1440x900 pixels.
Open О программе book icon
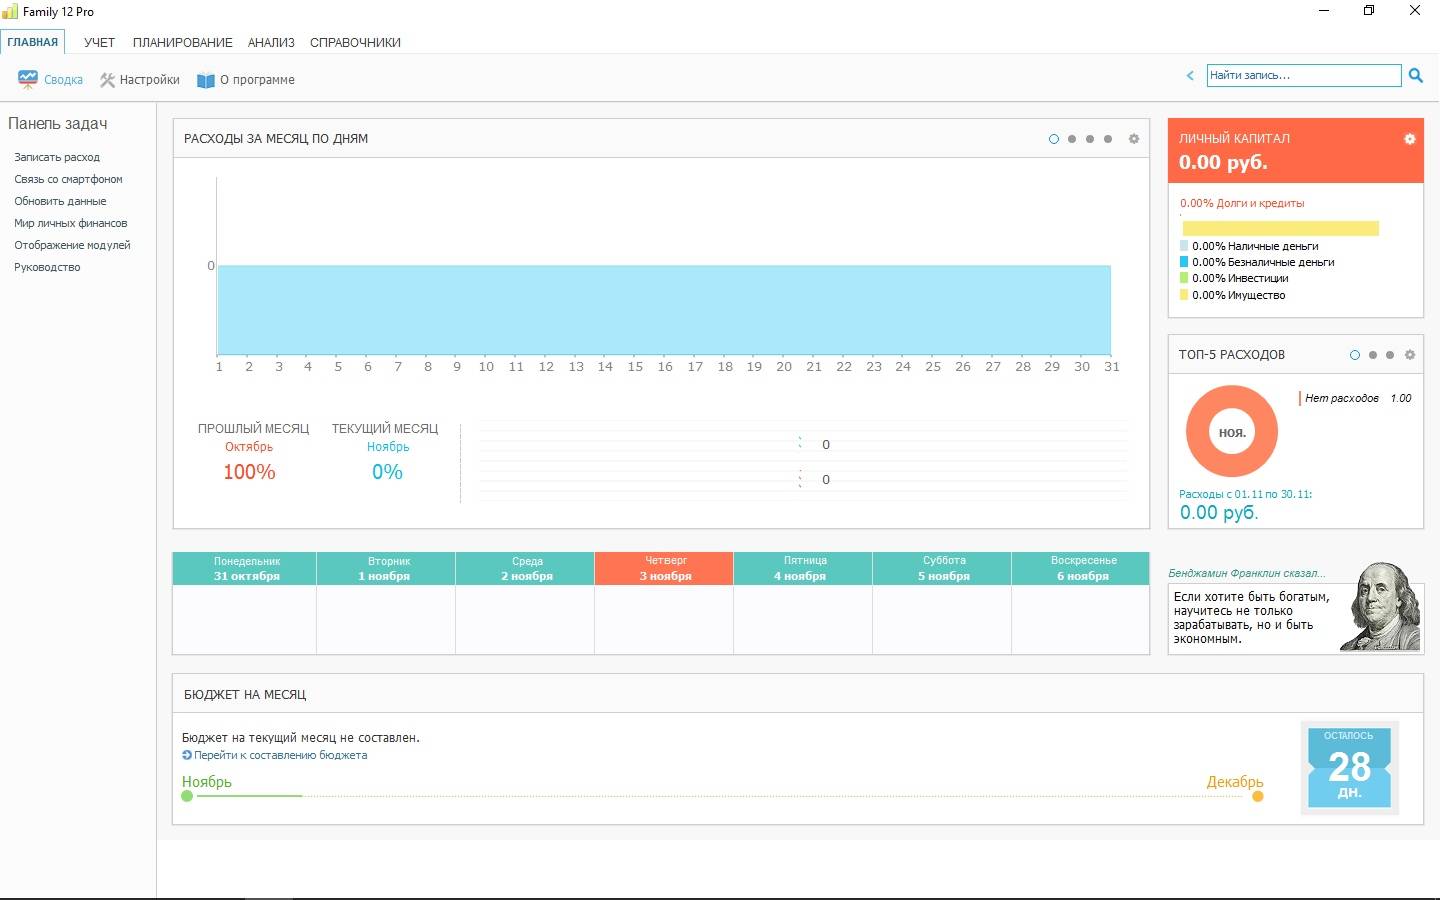[205, 80]
